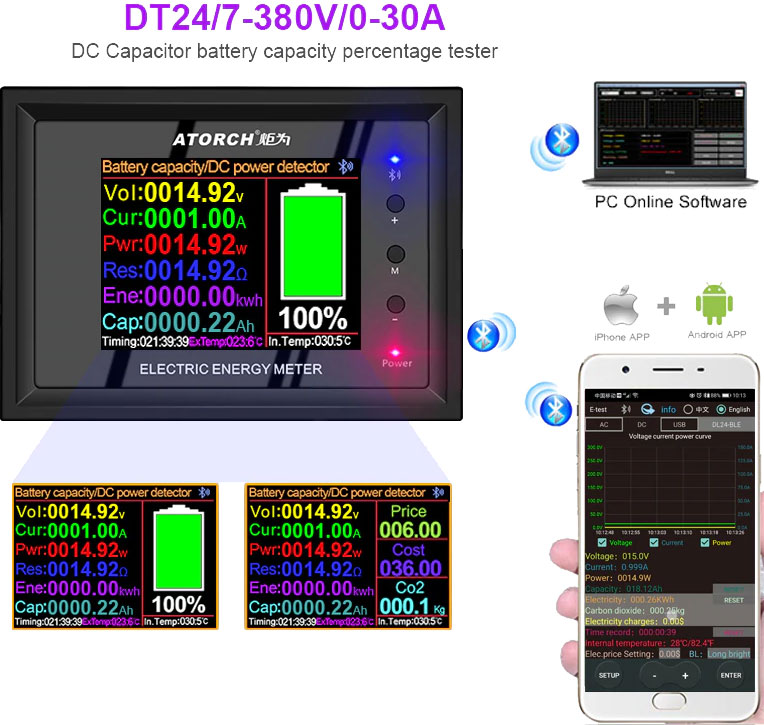Screen dimensions: 764x725
Task: Click the M mode button on the meter
Action: (395, 254)
